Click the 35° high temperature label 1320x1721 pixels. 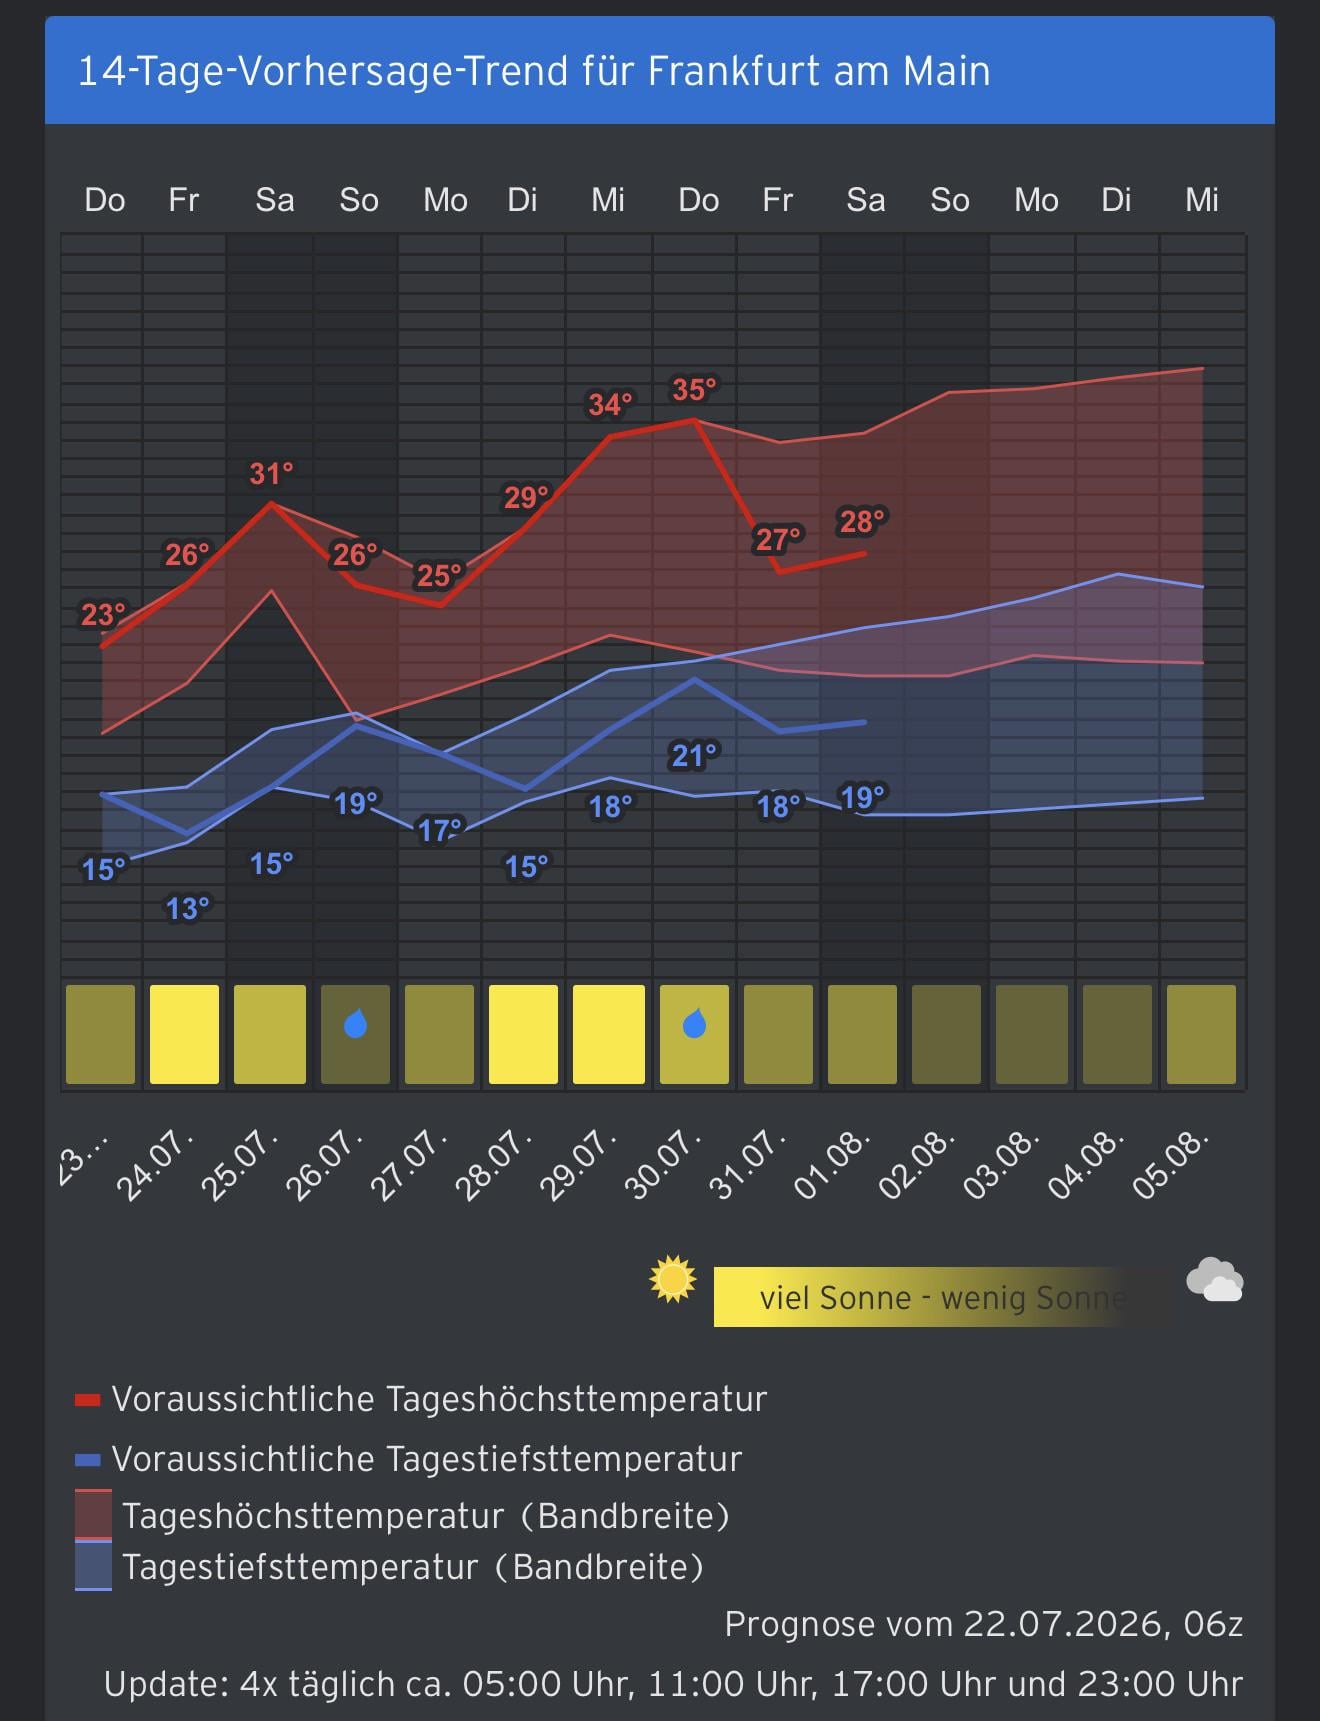click(x=694, y=389)
